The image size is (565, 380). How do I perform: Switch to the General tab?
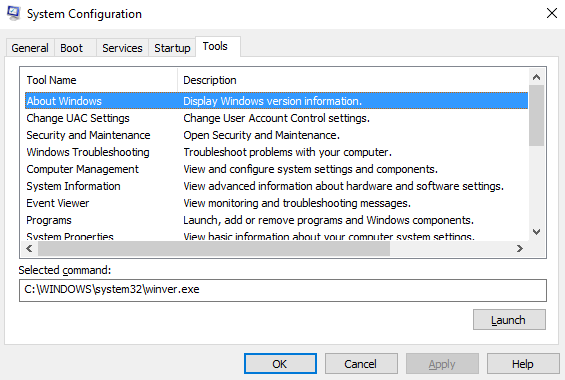pyautogui.click(x=30, y=48)
